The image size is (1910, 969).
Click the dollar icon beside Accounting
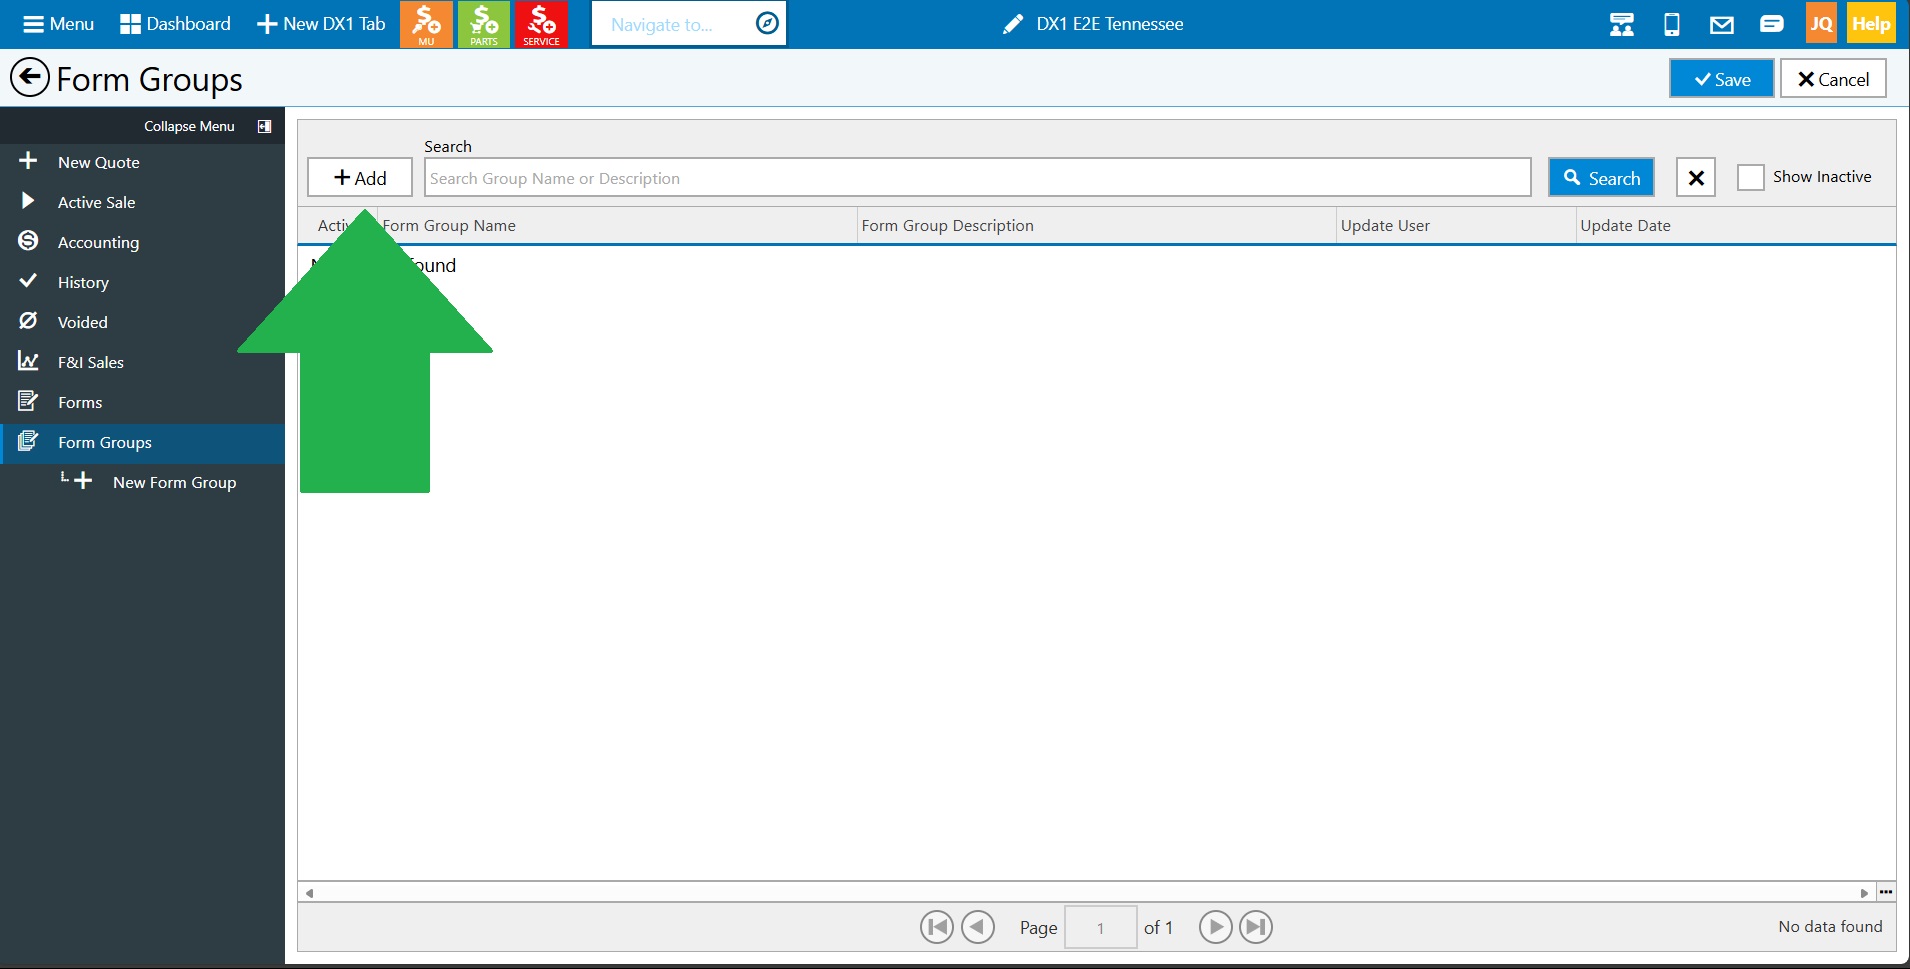(x=28, y=241)
